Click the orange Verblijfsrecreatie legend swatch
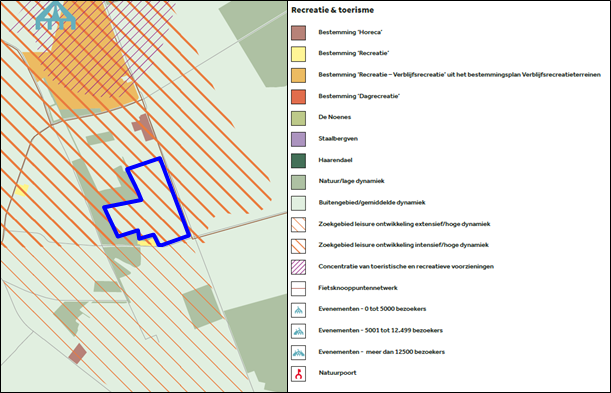Image resolution: width=611 pixels, height=393 pixels. click(x=298, y=75)
